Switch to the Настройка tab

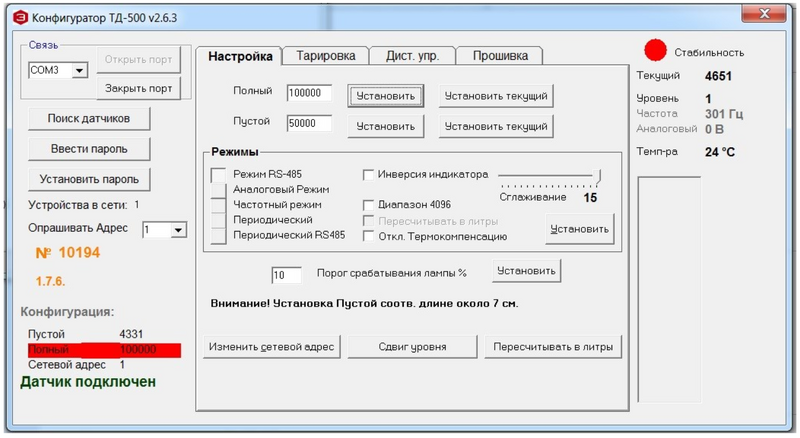click(x=240, y=56)
